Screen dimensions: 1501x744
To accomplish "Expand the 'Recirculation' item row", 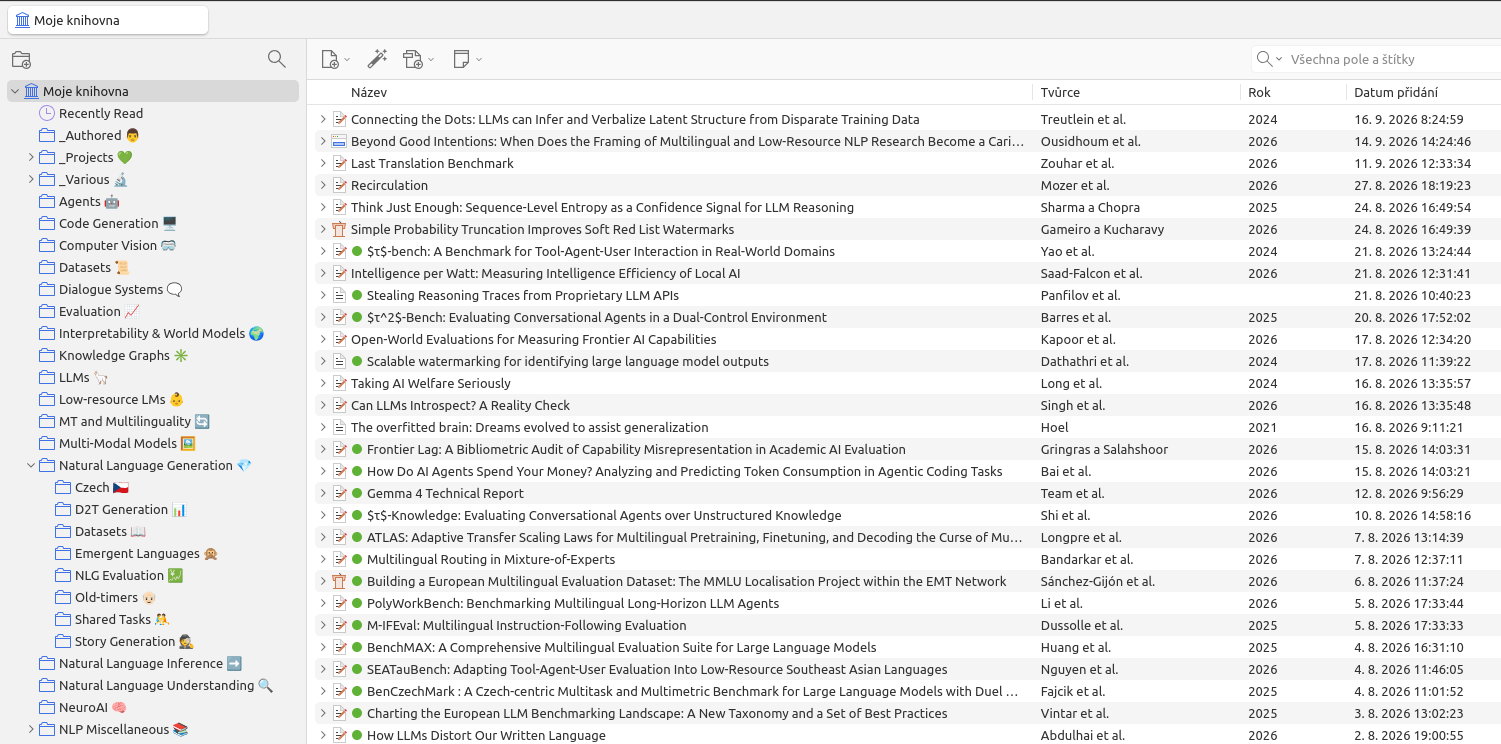I will pos(323,185).
